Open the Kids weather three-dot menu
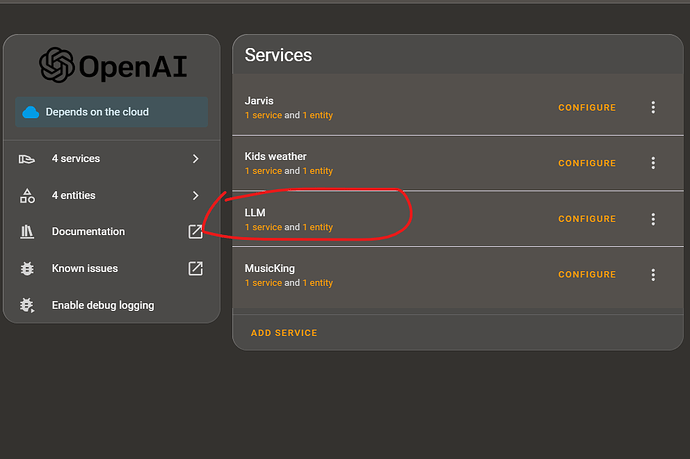690x459 pixels. tap(653, 163)
